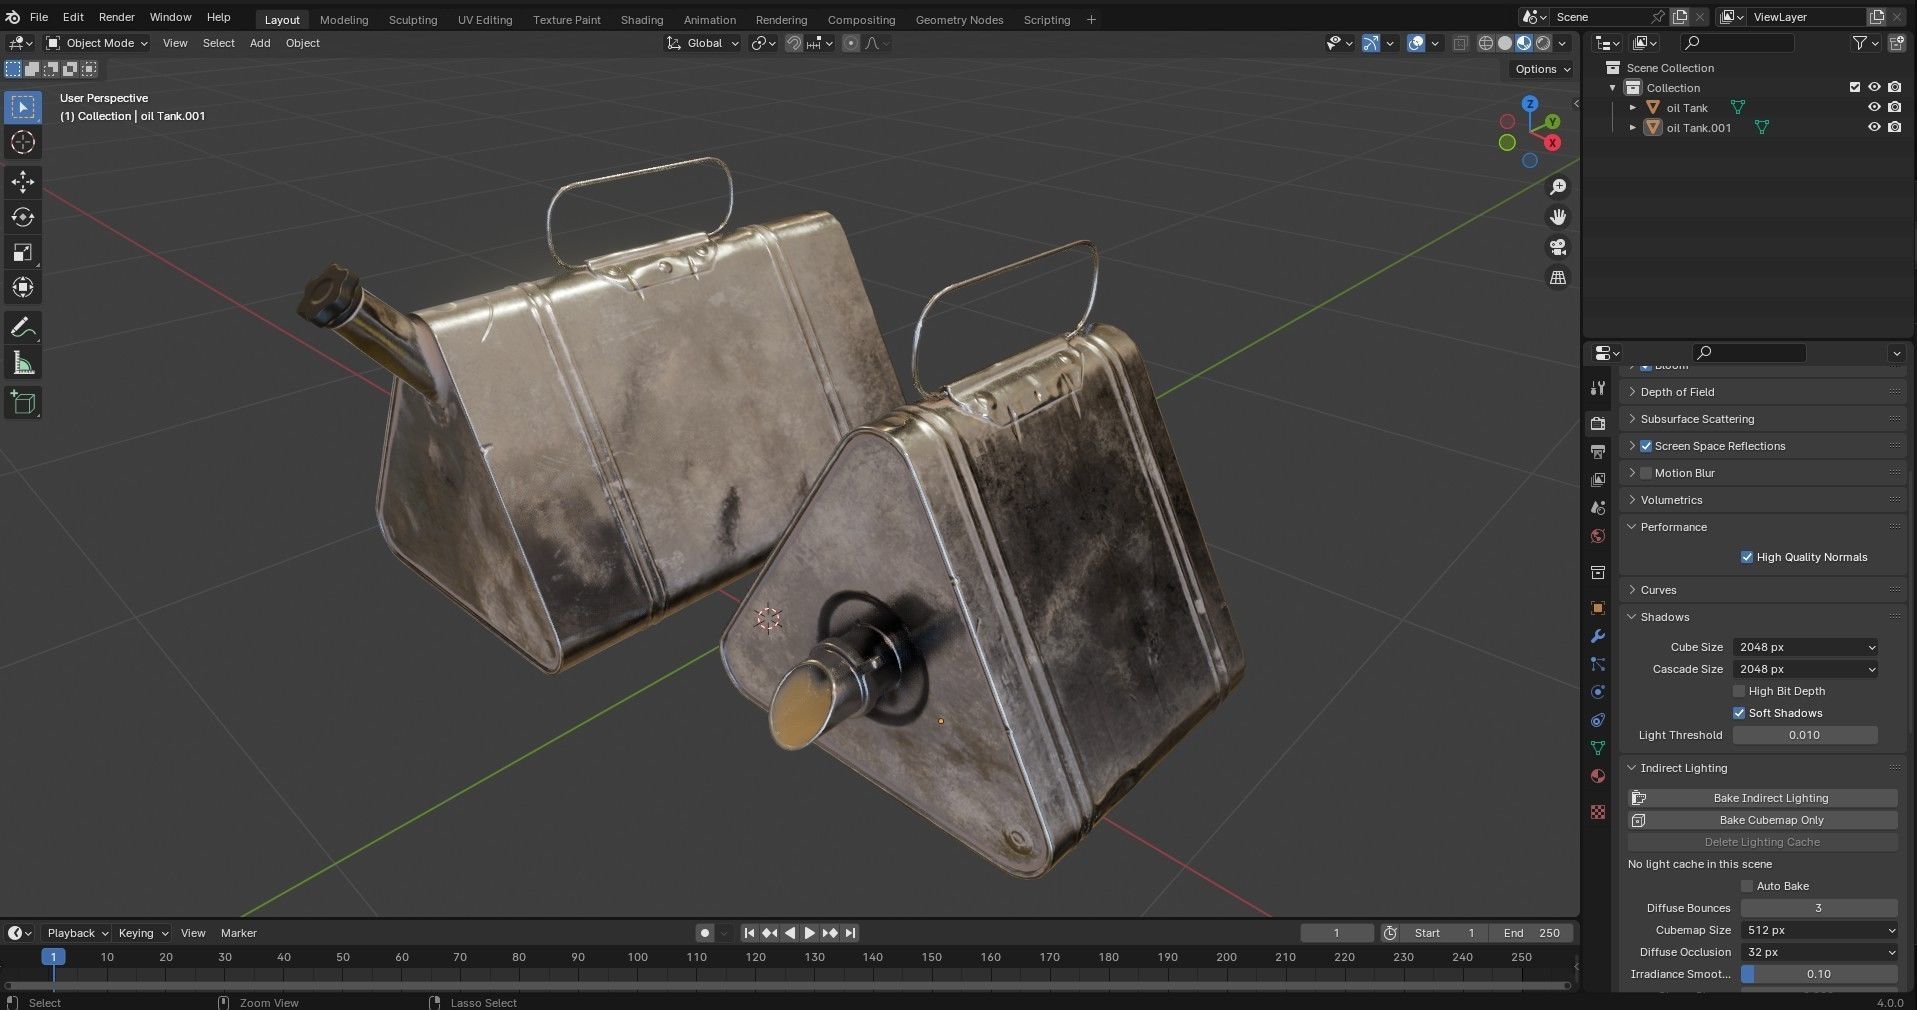Open the Render properties tab

pyautogui.click(x=1598, y=424)
